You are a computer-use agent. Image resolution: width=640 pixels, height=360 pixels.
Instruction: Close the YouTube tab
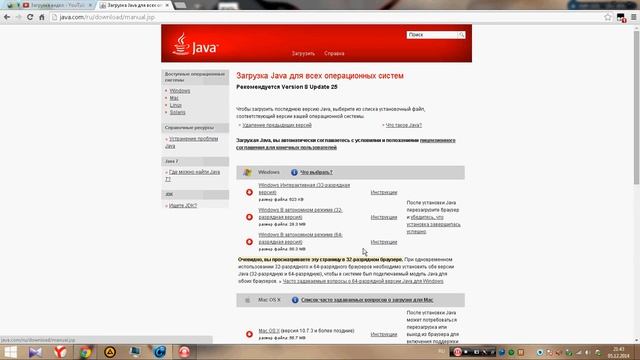pos(90,5)
